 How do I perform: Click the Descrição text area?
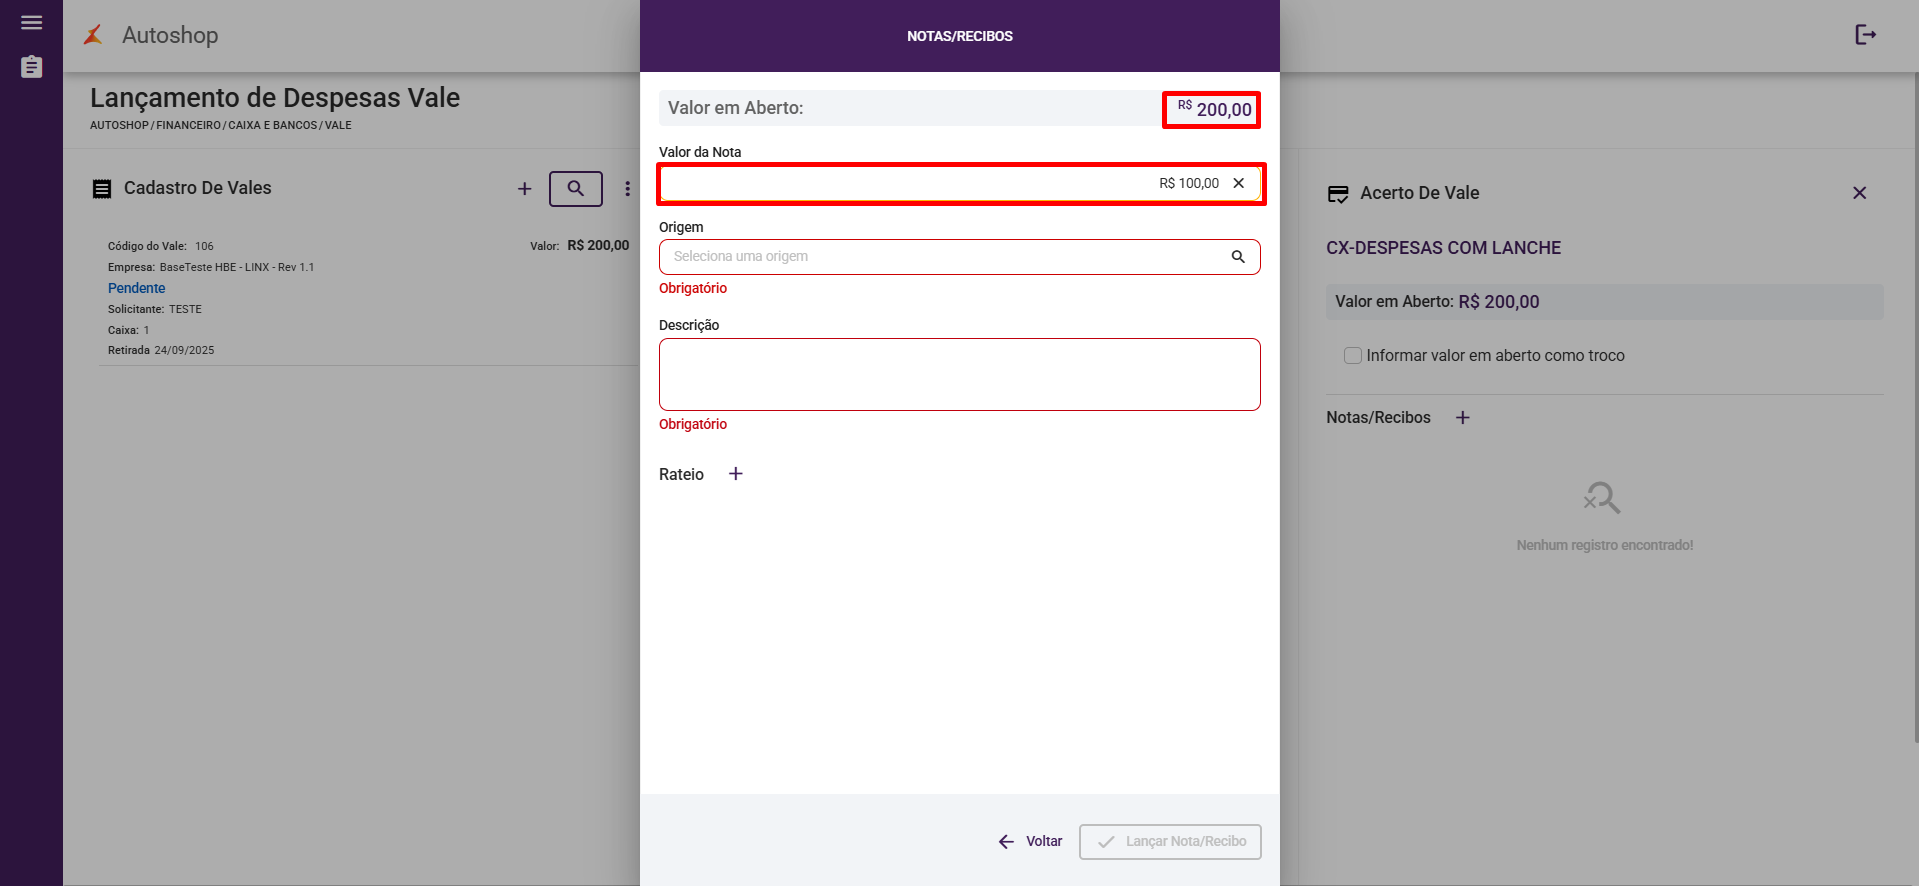pos(959,374)
